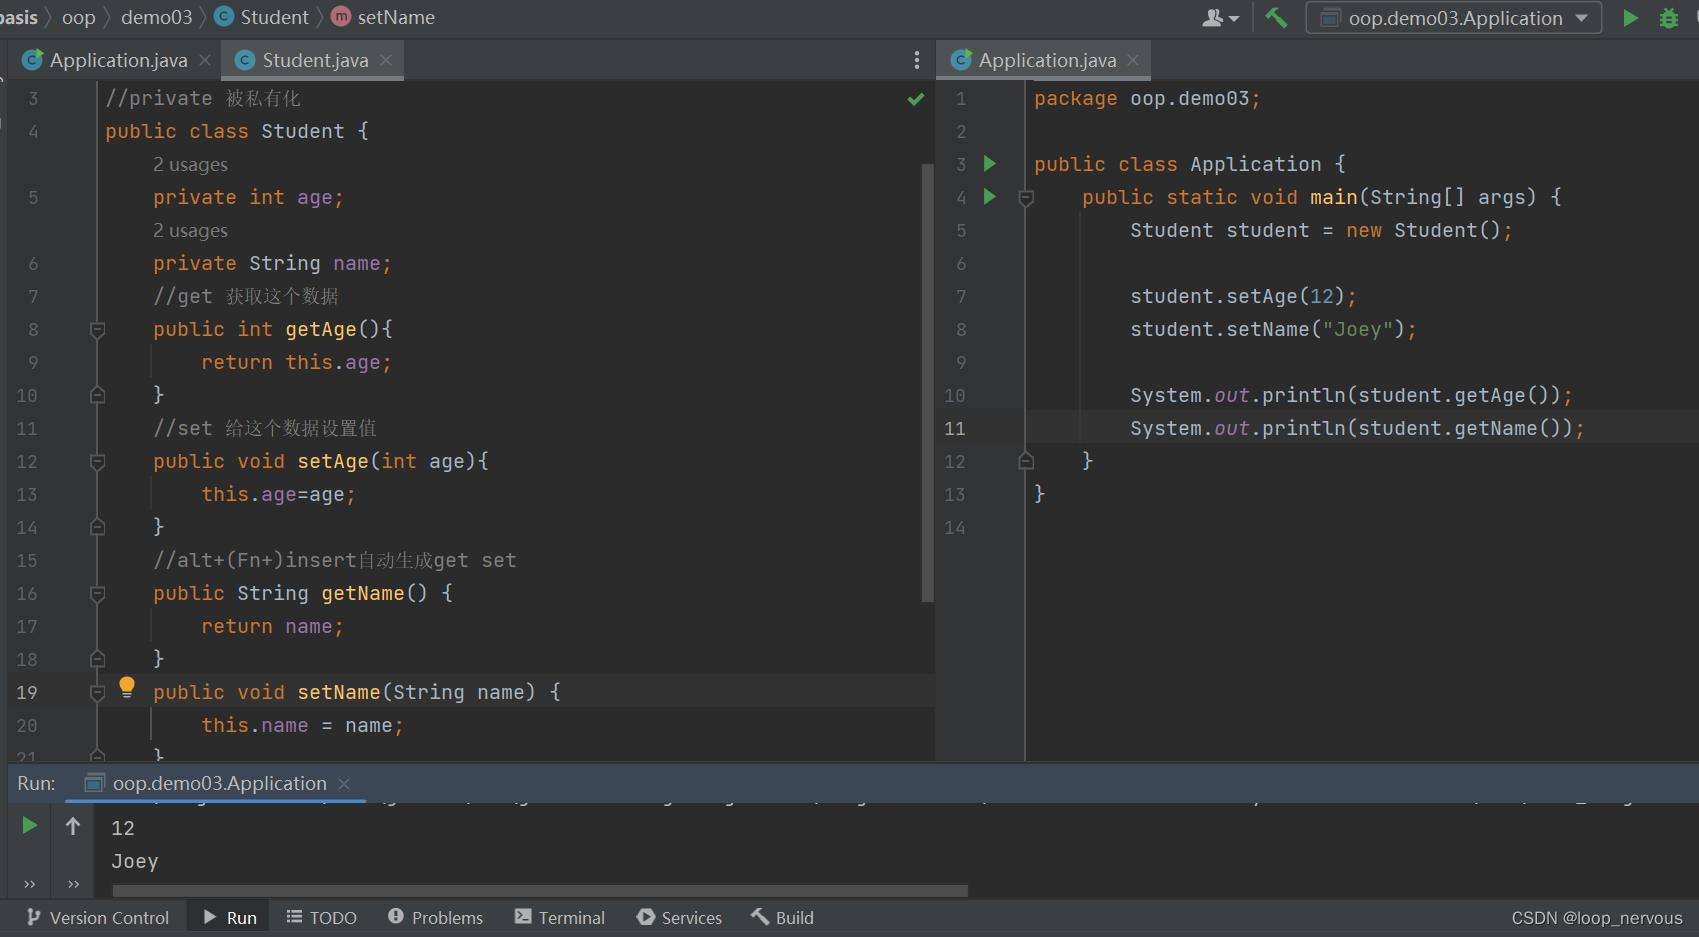Open the editor tabs more-options menu
1699x937 pixels.
coord(916,60)
